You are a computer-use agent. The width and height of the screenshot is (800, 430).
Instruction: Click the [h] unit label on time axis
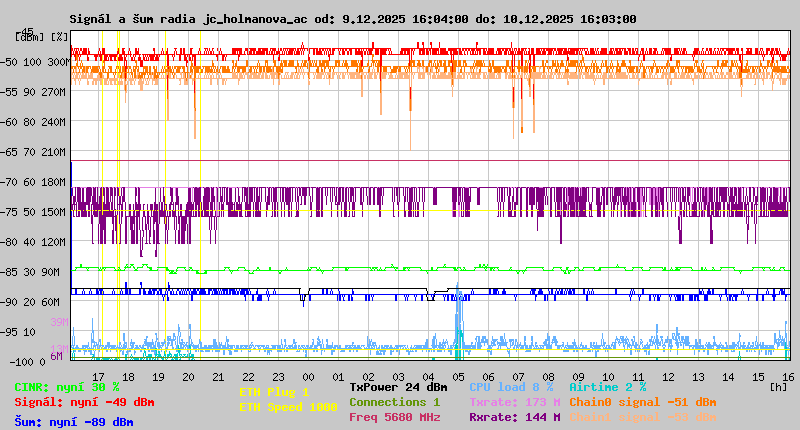pyautogui.click(x=778, y=386)
